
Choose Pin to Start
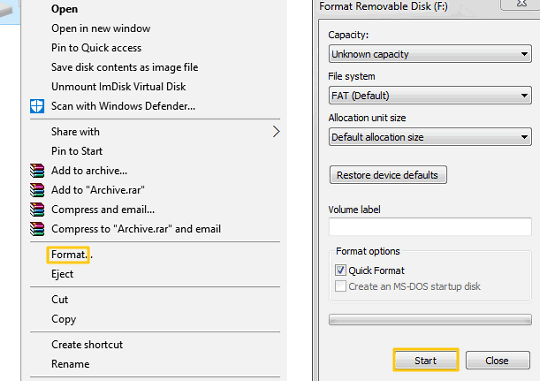click(x=77, y=151)
